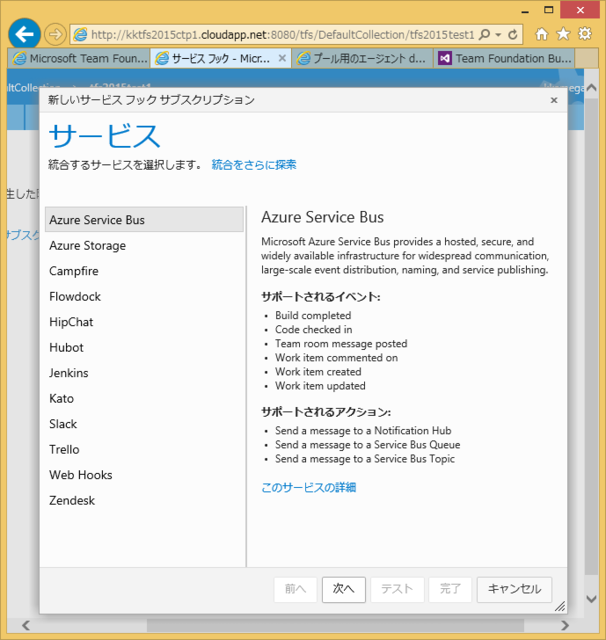Click the vertical scrollbar up arrow
606x640 pixels.
[591, 87]
